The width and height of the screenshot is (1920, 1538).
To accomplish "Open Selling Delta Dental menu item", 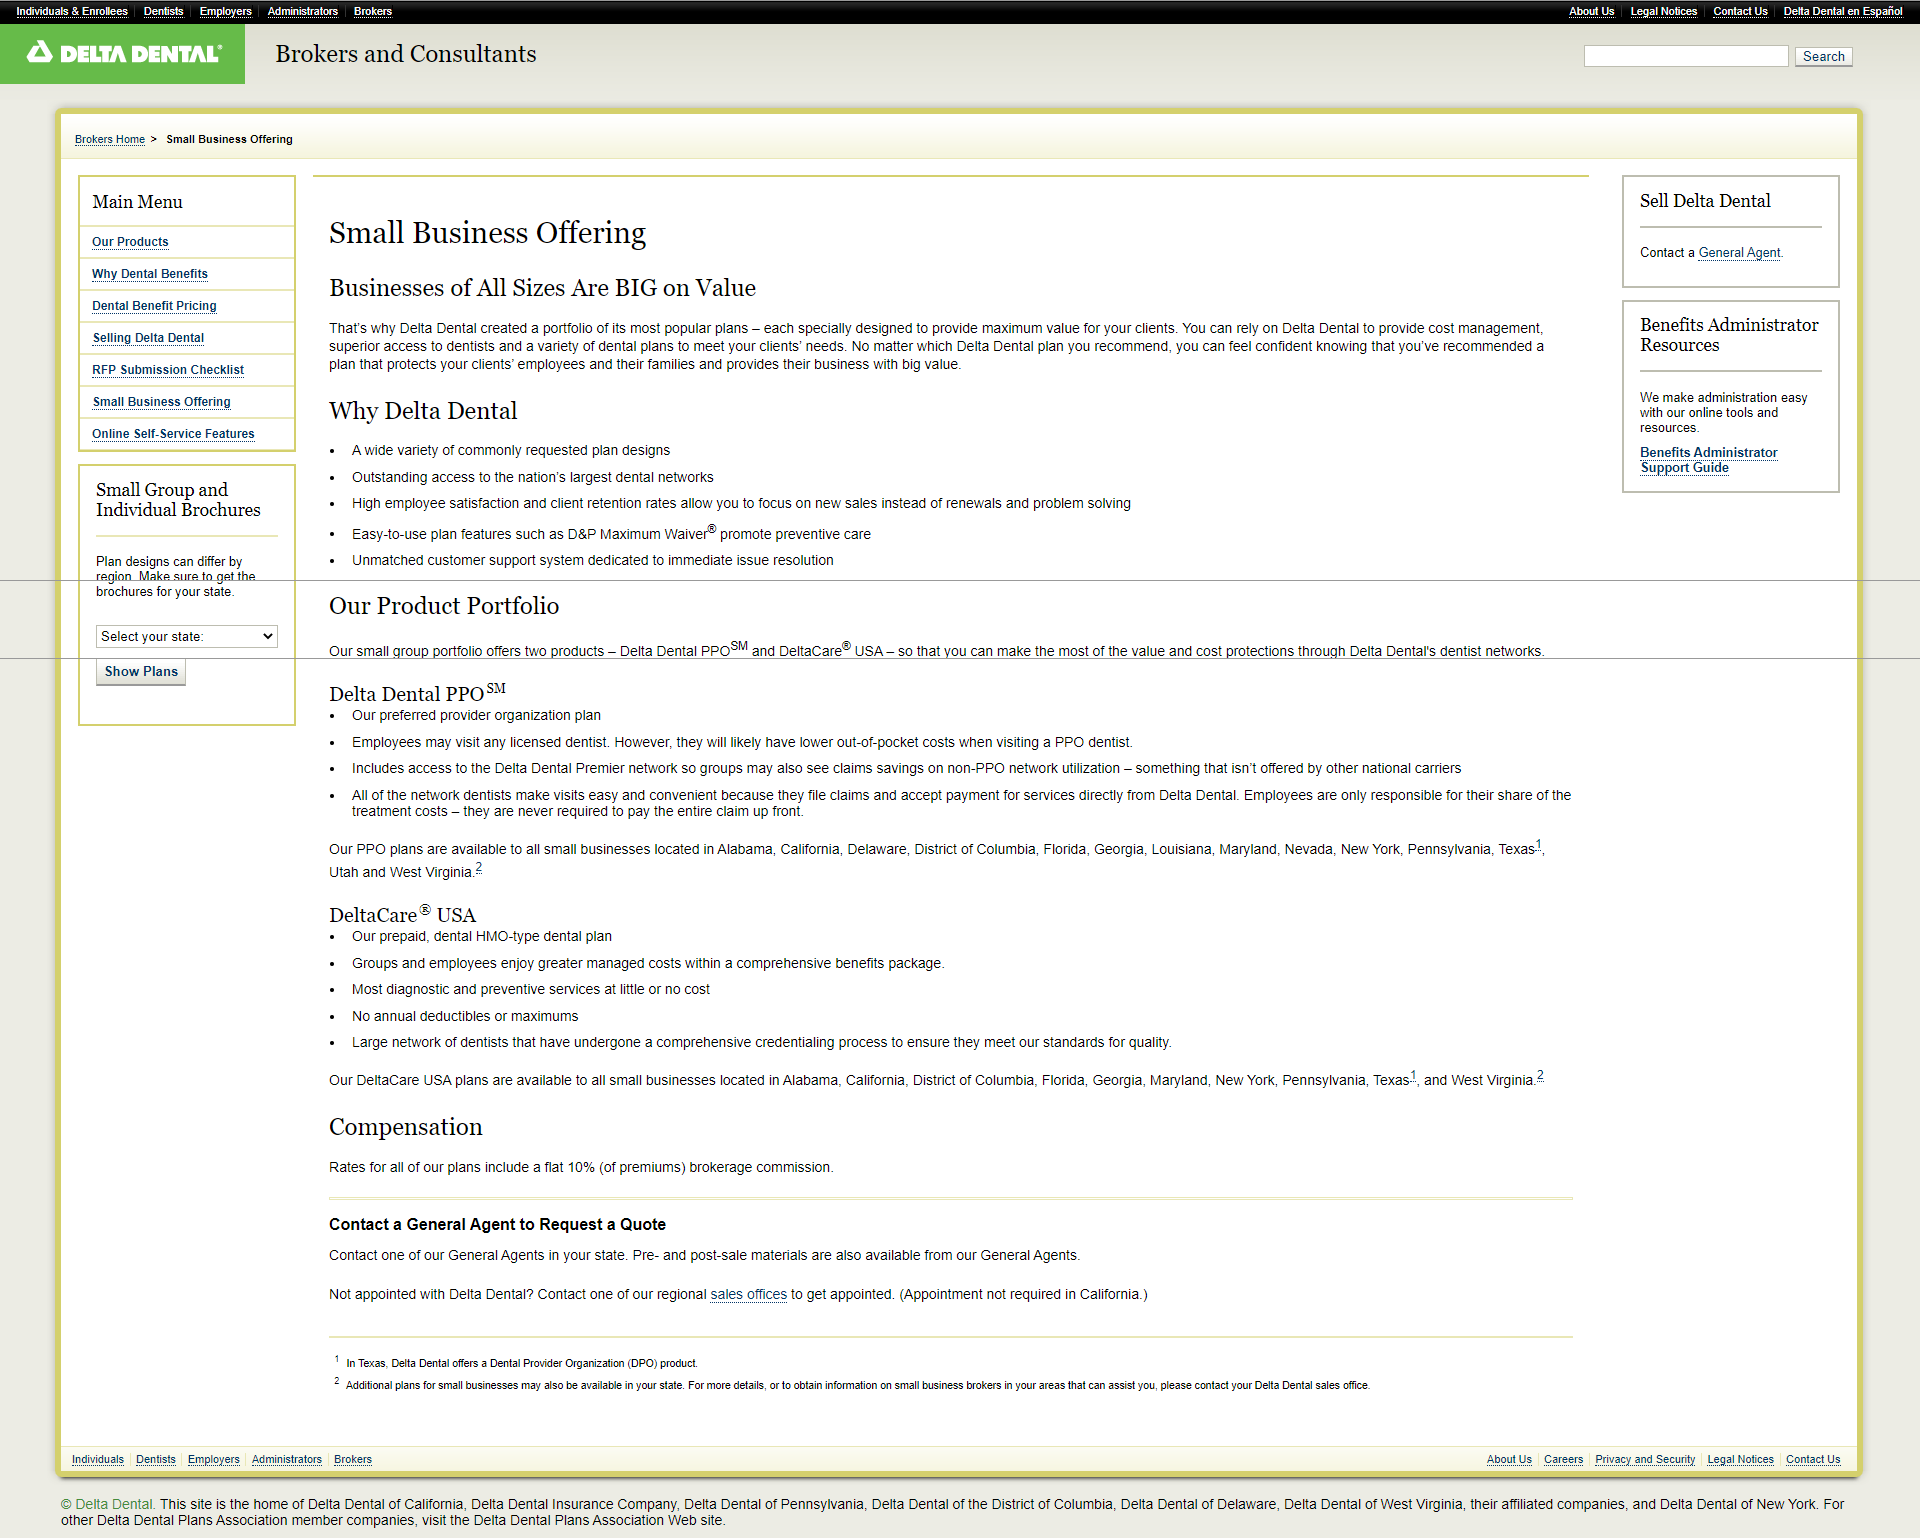I will click(x=148, y=338).
